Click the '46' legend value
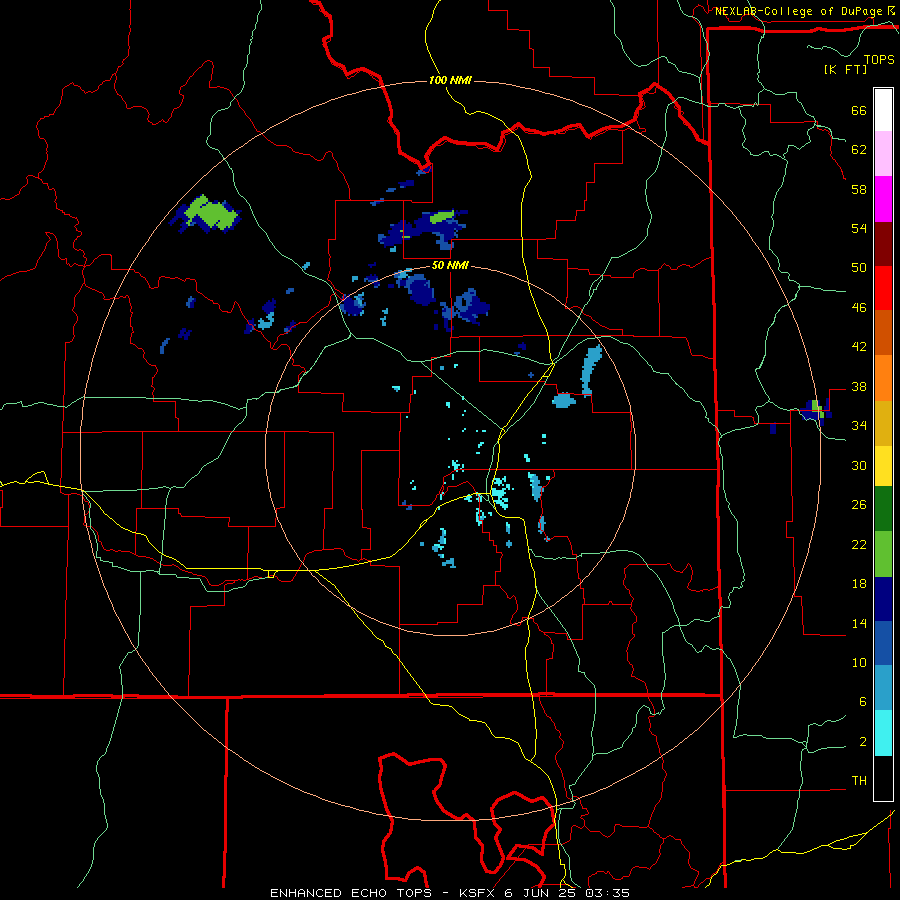This screenshot has height=900, width=900. [859, 308]
